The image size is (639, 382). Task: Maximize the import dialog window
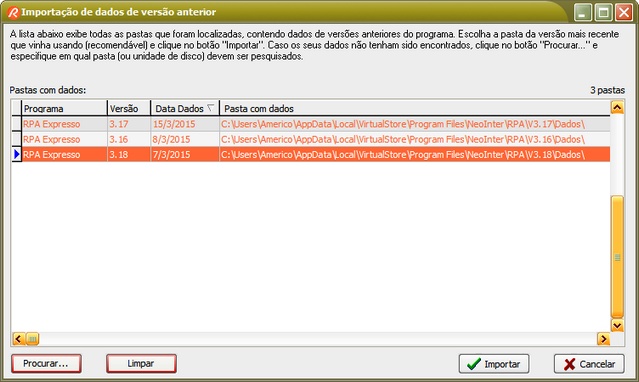(x=603, y=12)
